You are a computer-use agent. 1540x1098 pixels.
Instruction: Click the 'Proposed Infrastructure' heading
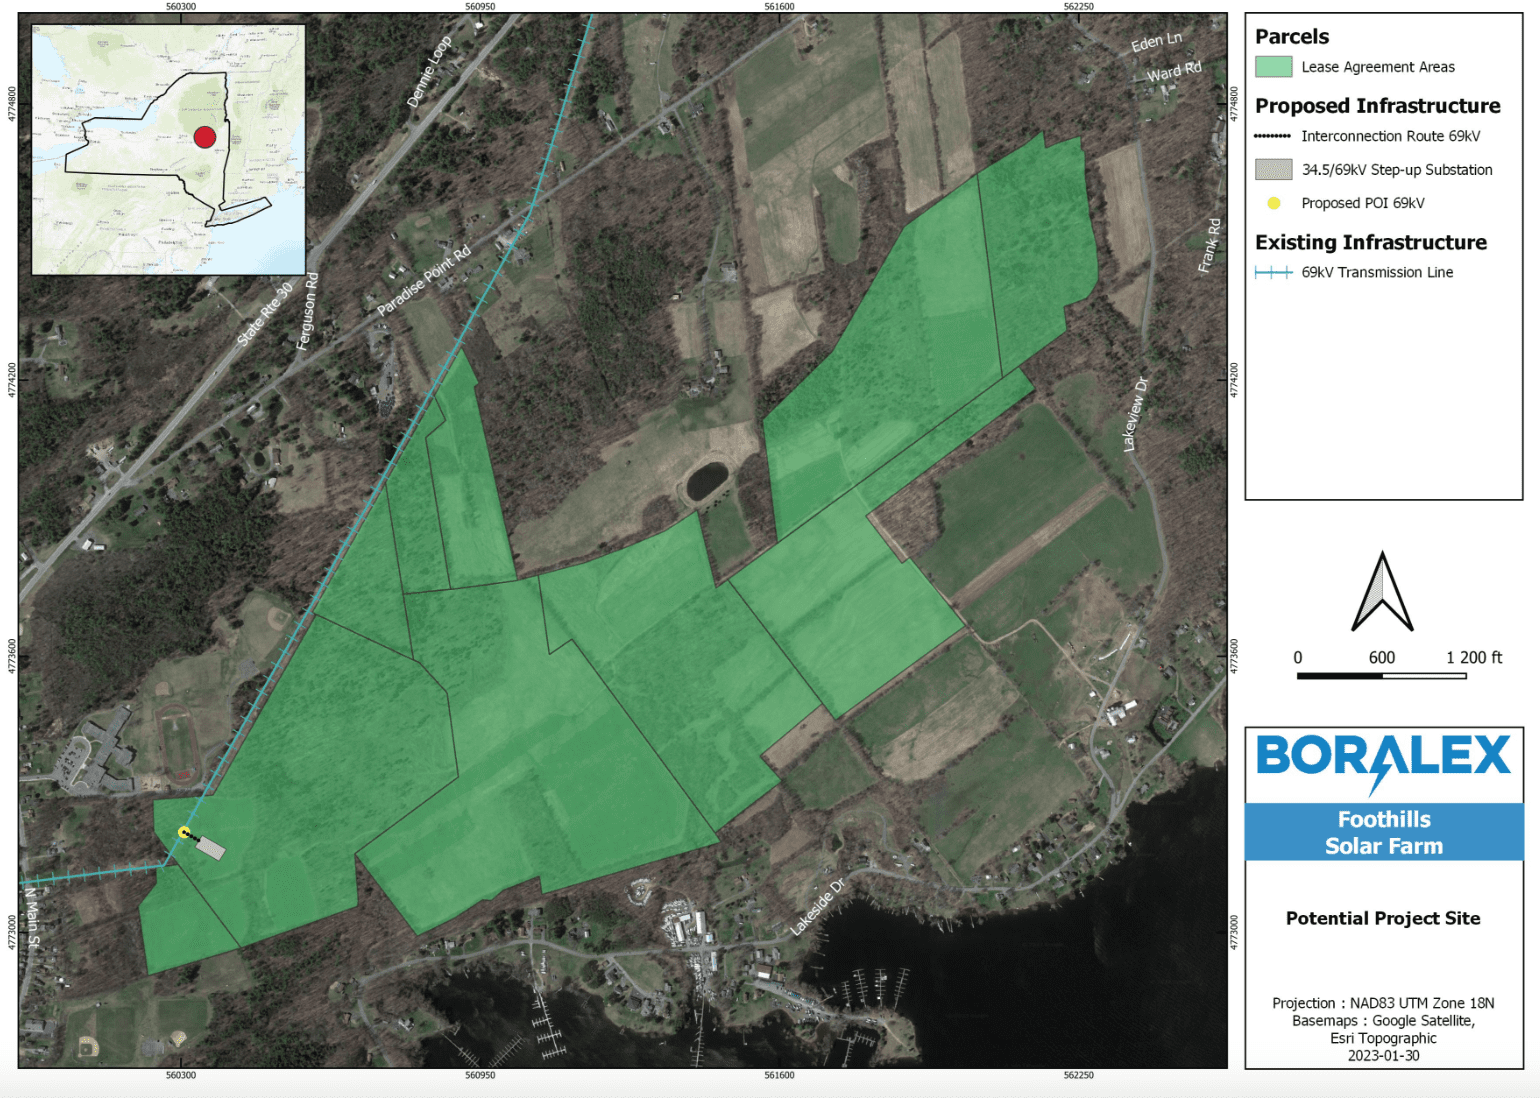click(1377, 106)
